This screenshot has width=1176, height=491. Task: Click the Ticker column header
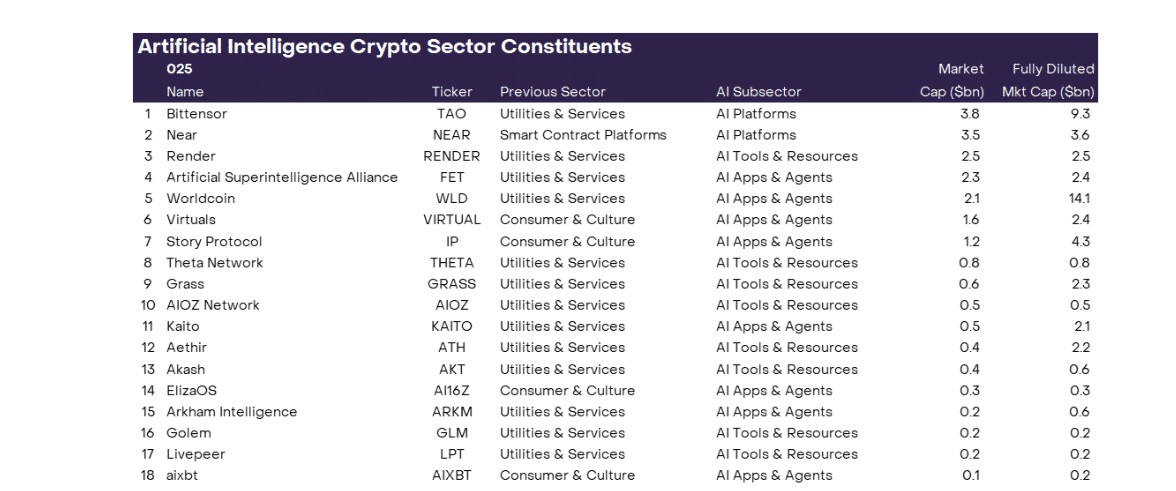tap(452, 92)
